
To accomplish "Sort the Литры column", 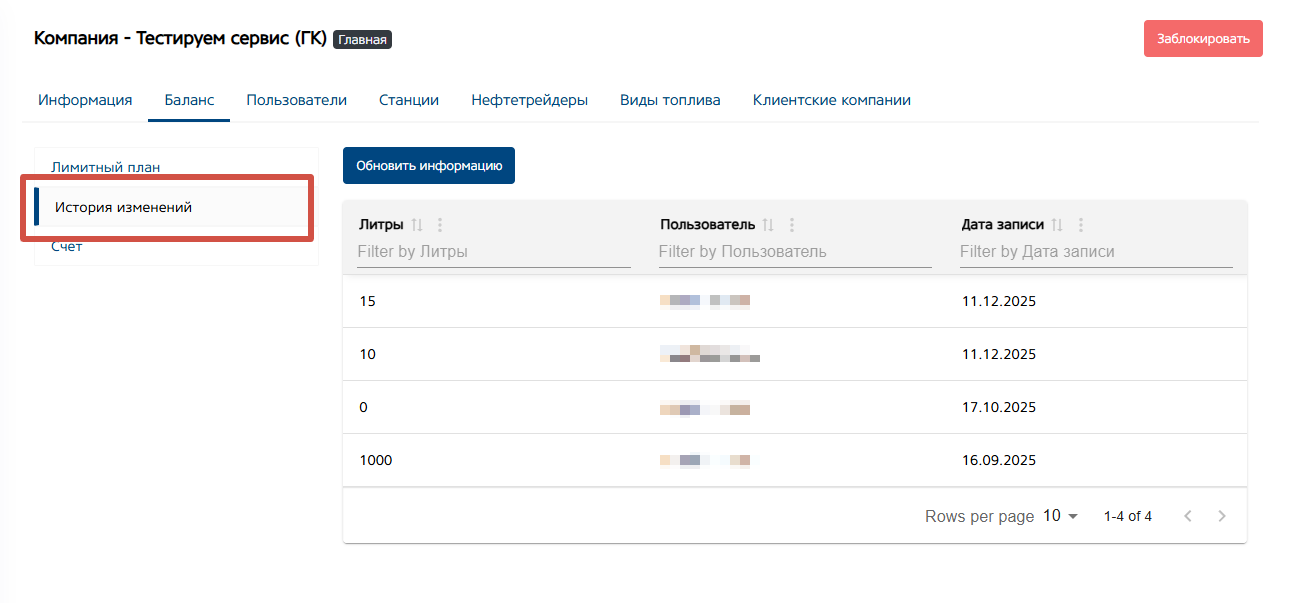I will (418, 225).
